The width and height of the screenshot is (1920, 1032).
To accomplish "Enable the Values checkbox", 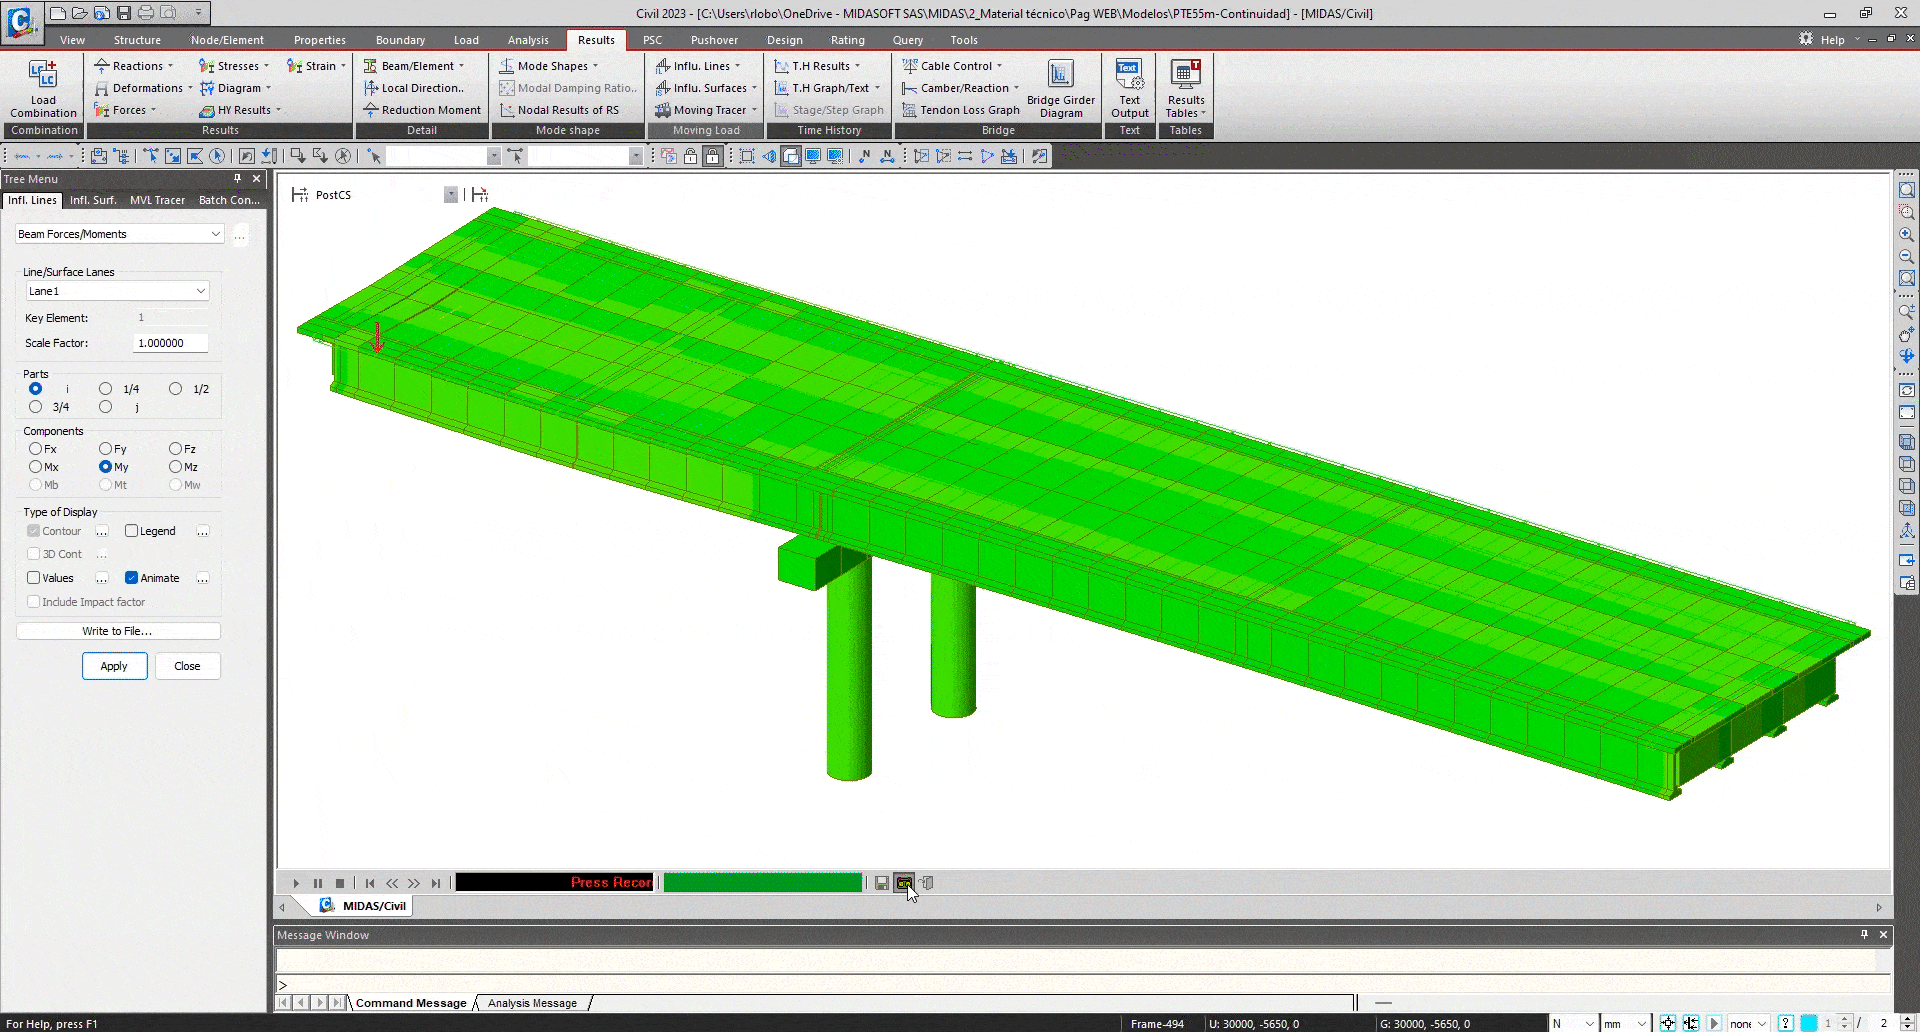I will pos(34,578).
